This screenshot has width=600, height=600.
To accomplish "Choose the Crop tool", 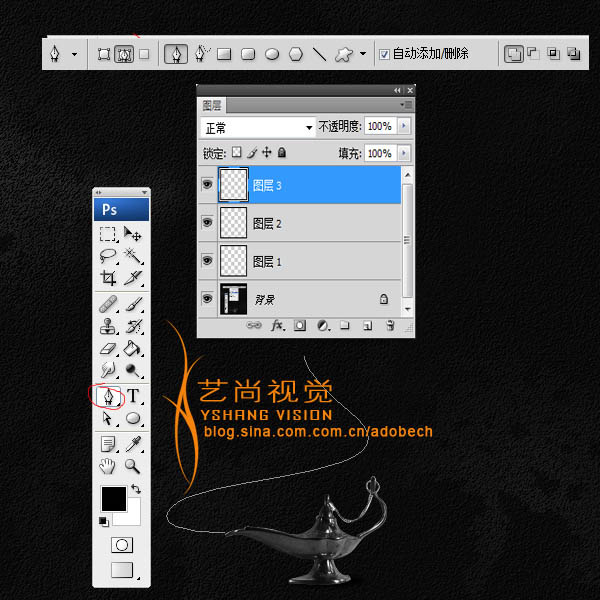I will pyautogui.click(x=109, y=278).
